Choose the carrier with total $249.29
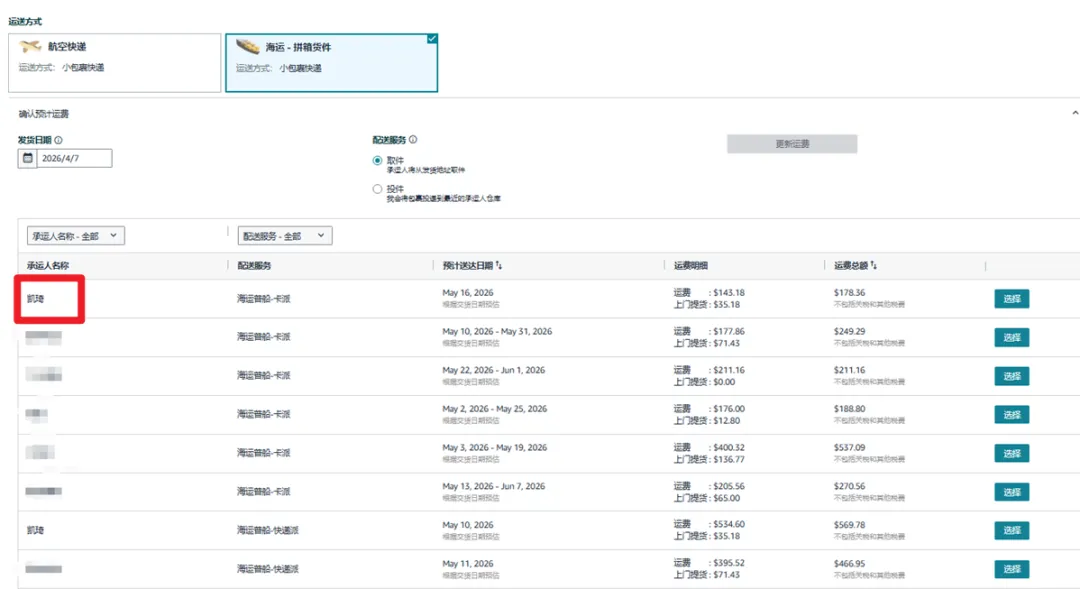The height and width of the screenshot is (589, 1080). tap(1012, 337)
